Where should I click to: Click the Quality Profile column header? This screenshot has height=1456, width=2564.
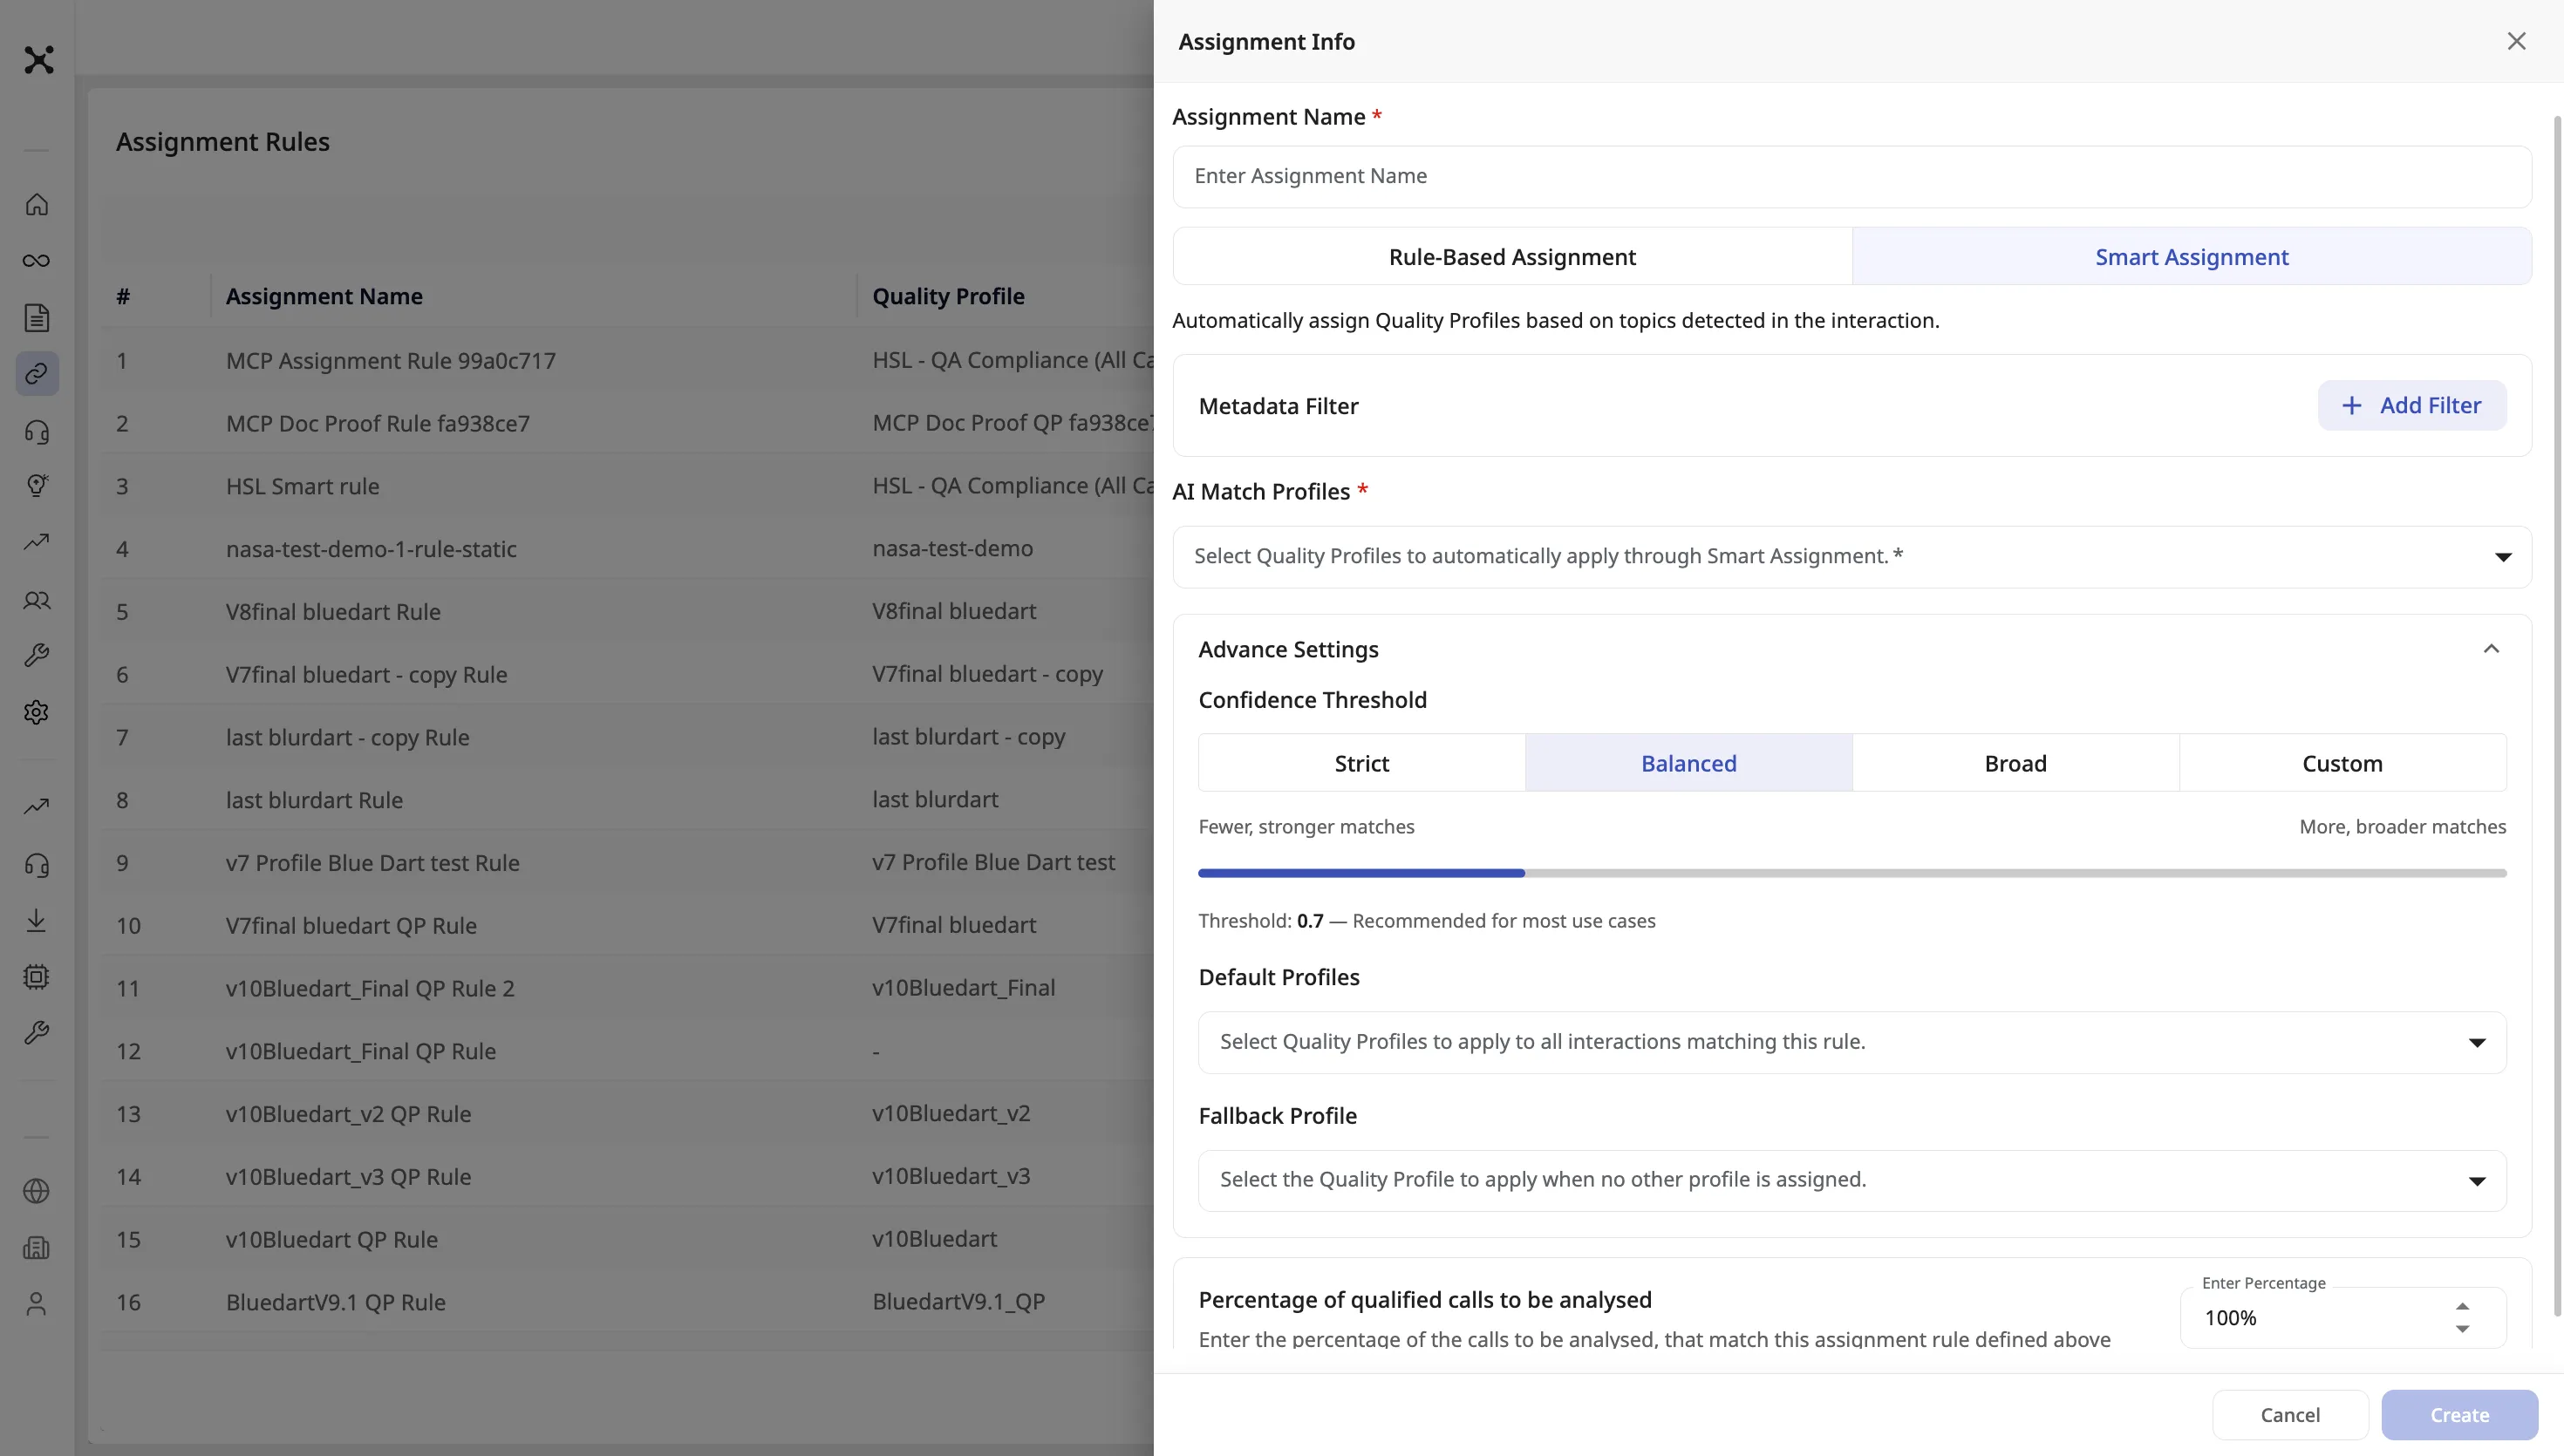click(948, 296)
